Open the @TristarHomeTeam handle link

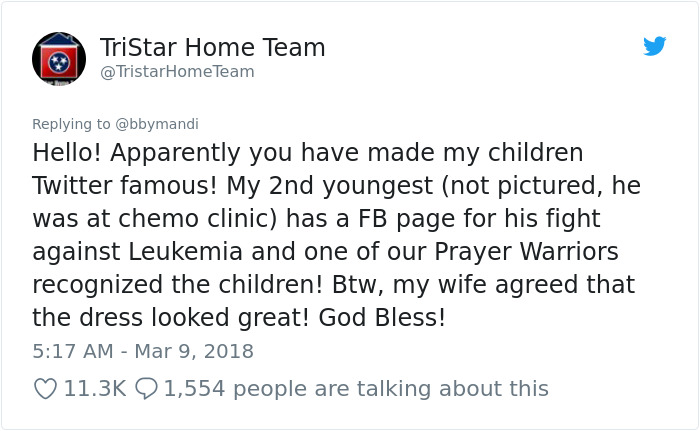pos(177,72)
